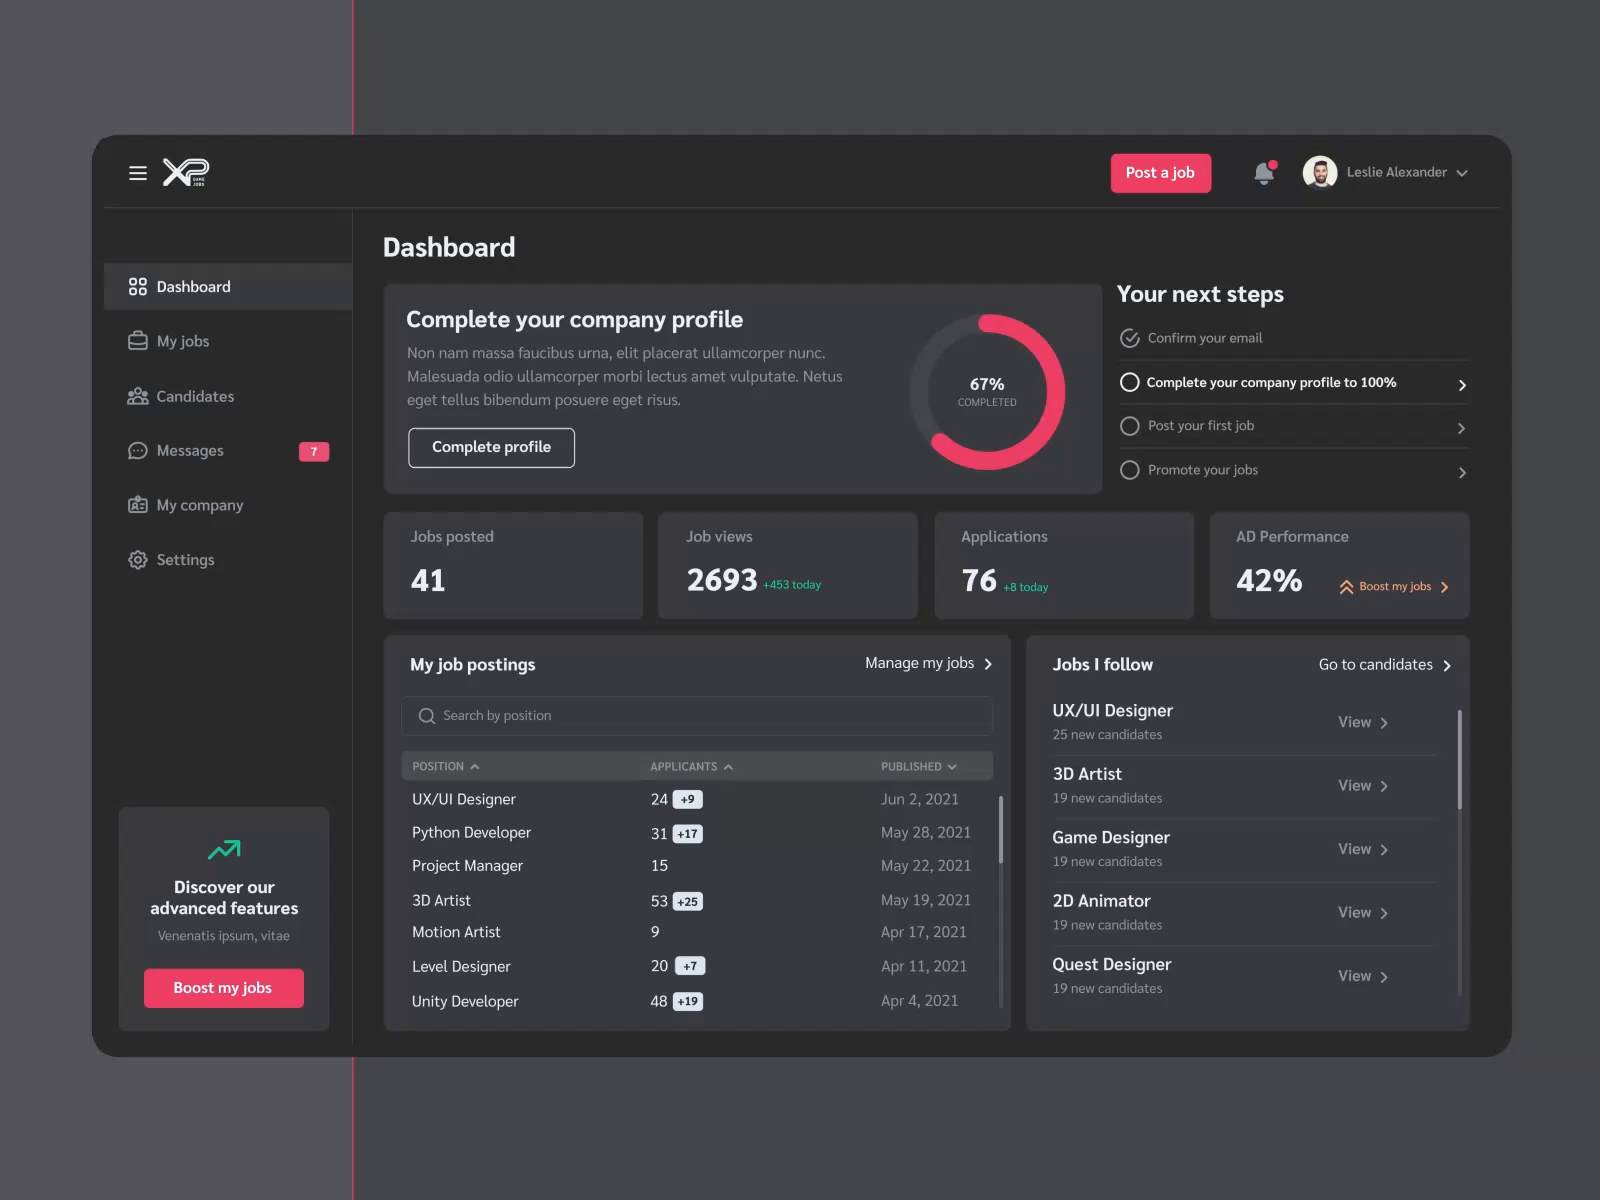View the 2D Animator followed job
Image resolution: width=1600 pixels, height=1200 pixels.
tap(1363, 913)
